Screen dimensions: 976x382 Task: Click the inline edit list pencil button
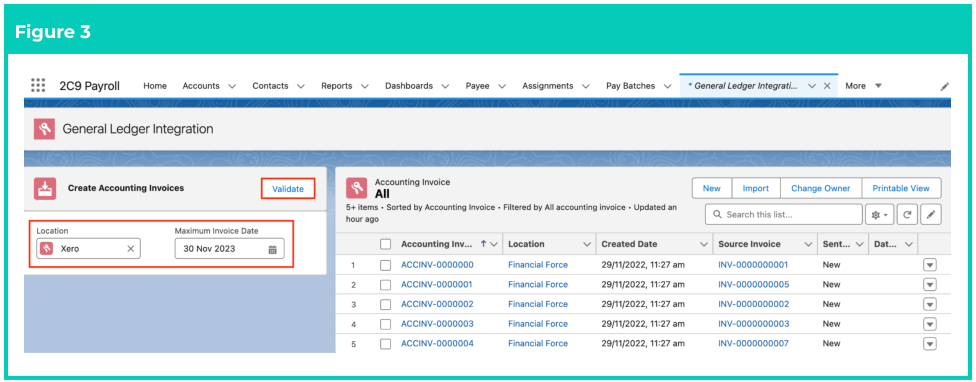(x=931, y=215)
